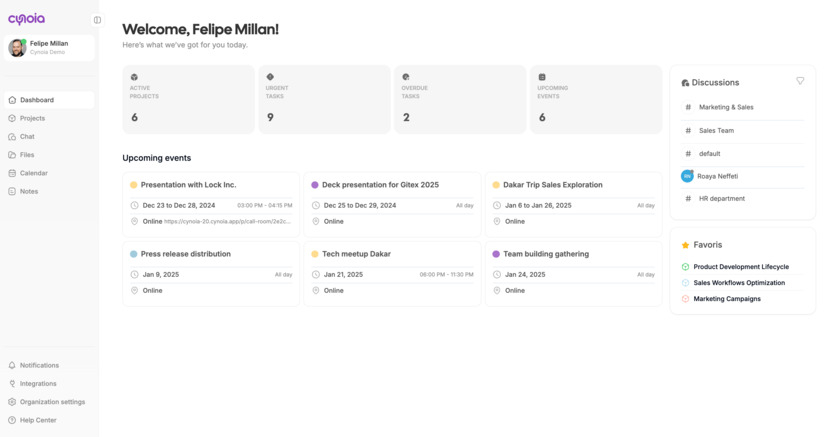Open the Marketing & Sales channel
840x437 pixels.
click(726, 107)
